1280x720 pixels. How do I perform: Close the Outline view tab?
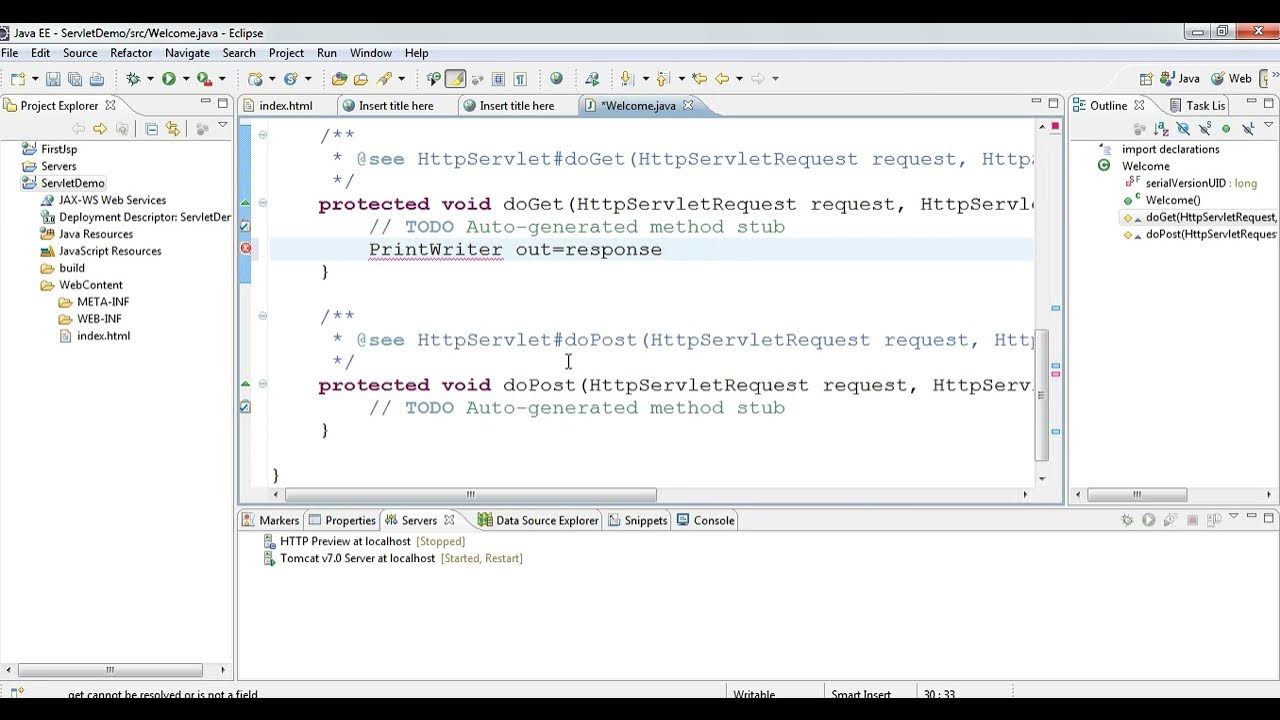1139,105
